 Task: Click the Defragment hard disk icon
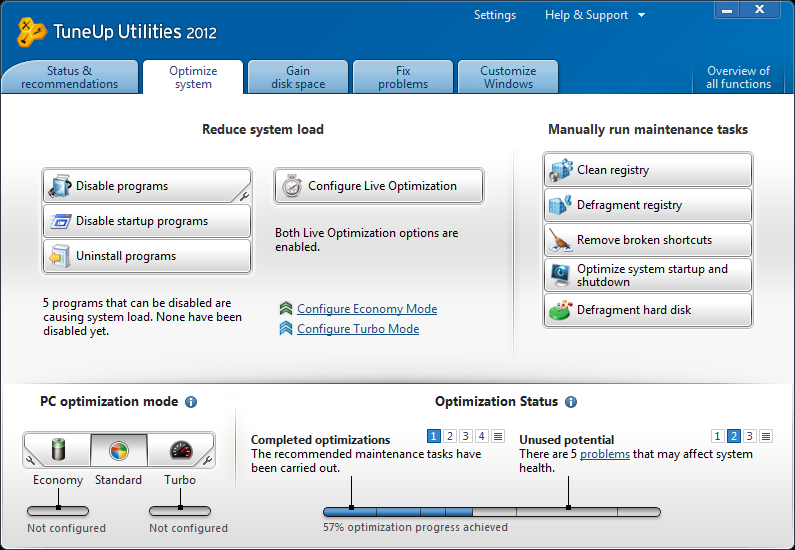[561, 310]
